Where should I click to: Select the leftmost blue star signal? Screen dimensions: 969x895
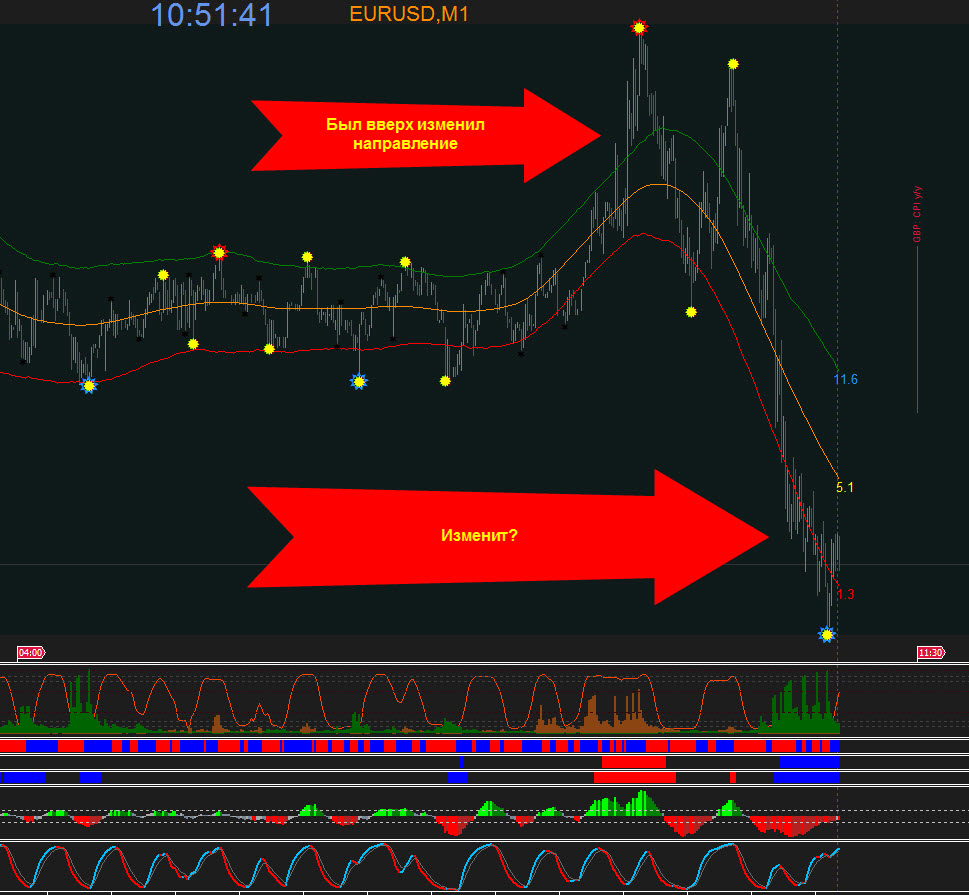click(89, 386)
